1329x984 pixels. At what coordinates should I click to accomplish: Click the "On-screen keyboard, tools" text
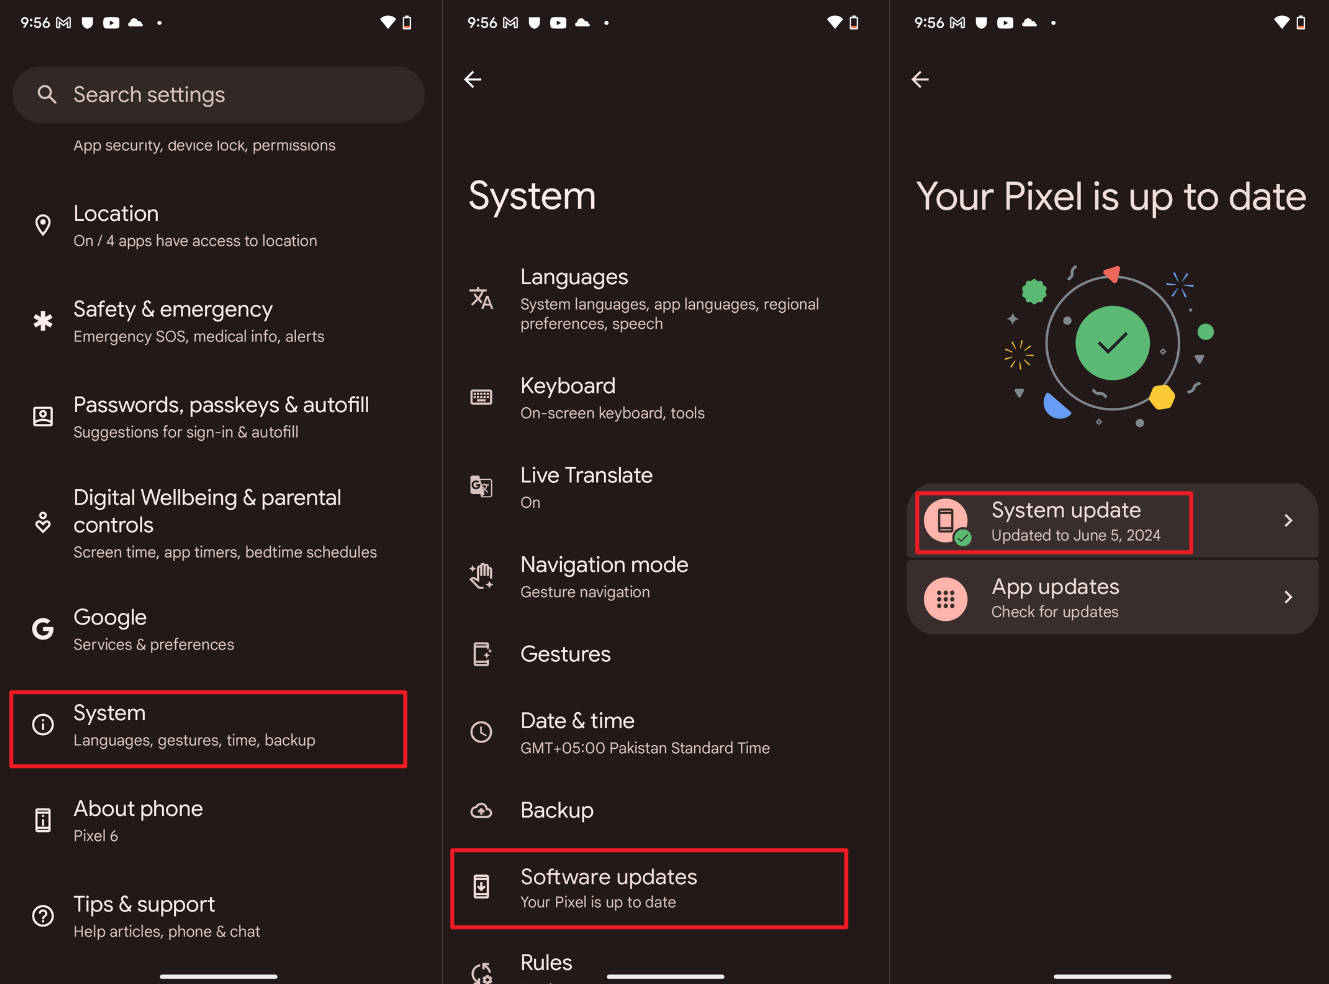[612, 413]
